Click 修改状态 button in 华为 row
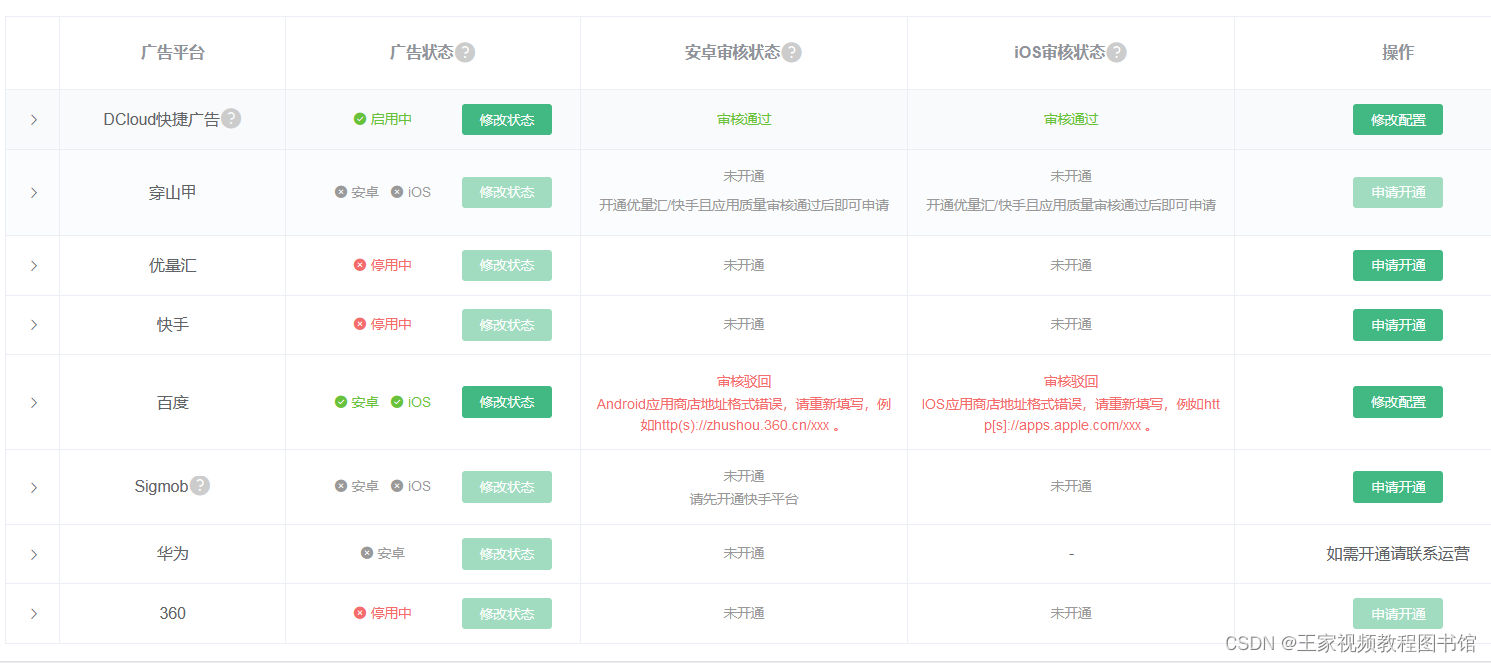This screenshot has height=663, width=1491. [x=507, y=554]
